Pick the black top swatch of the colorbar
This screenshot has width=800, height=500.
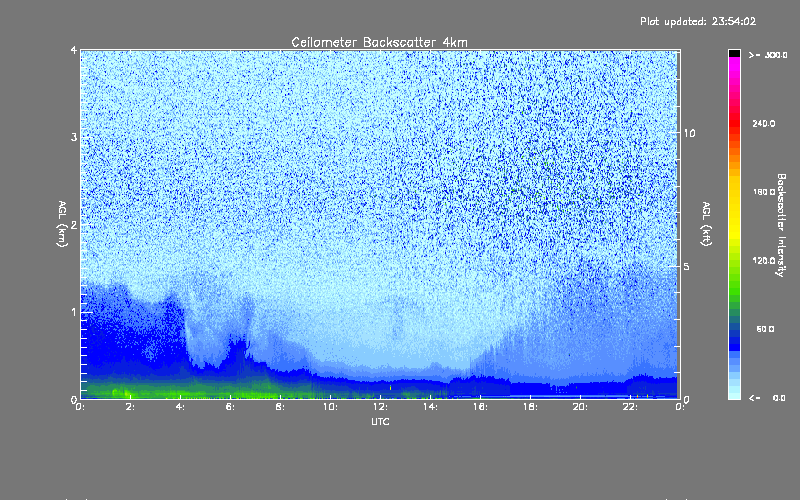click(734, 54)
